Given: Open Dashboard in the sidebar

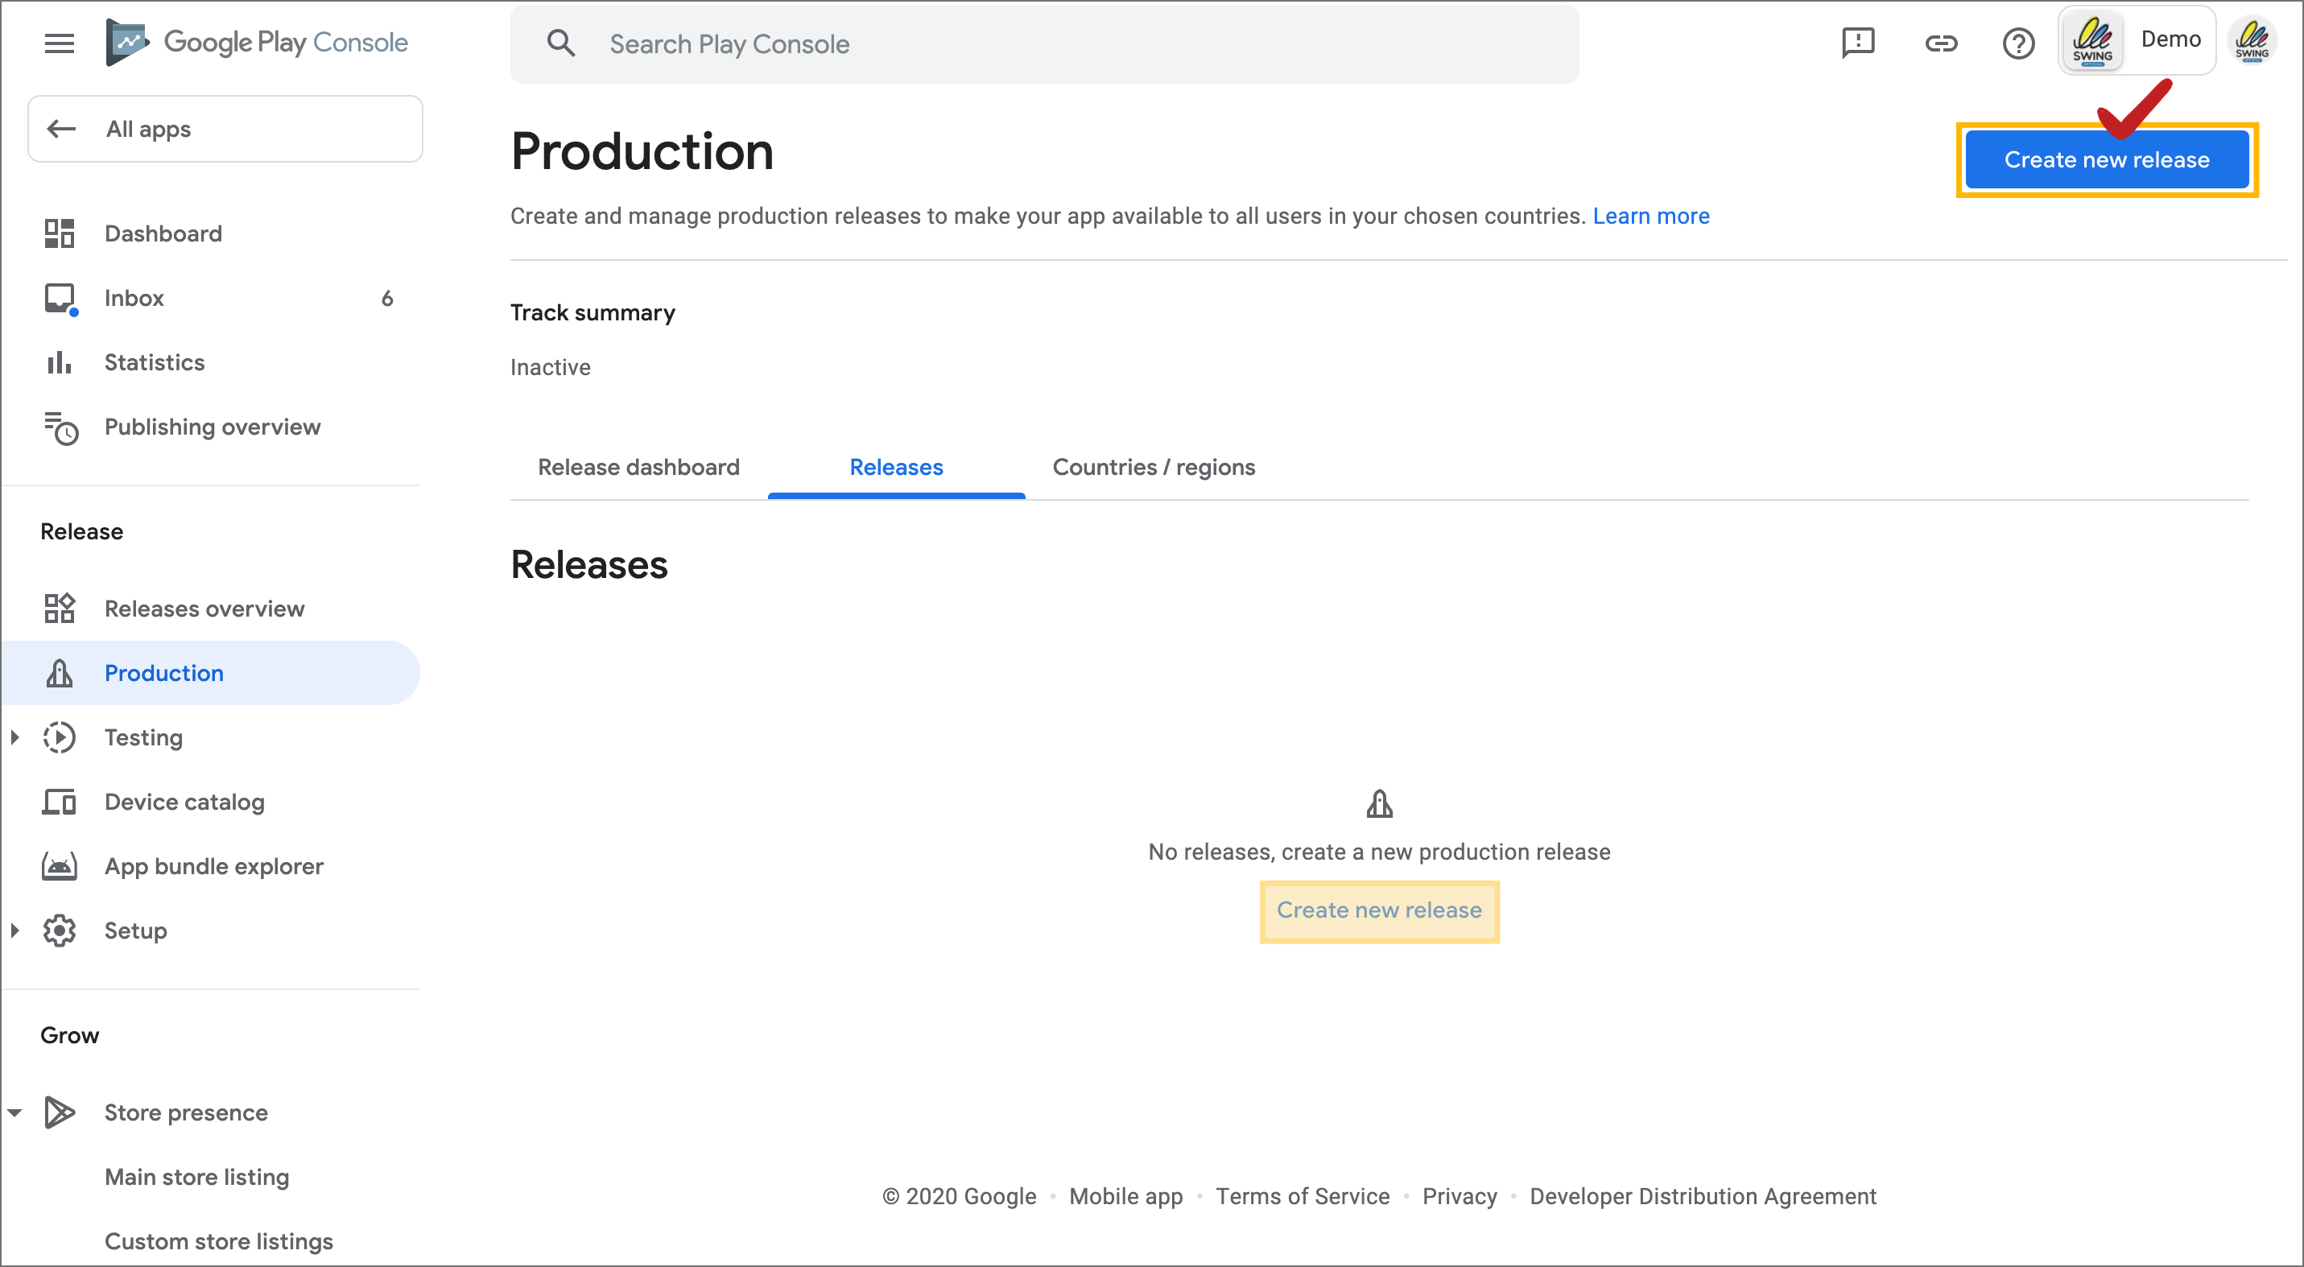Looking at the screenshot, I should pos(163,234).
